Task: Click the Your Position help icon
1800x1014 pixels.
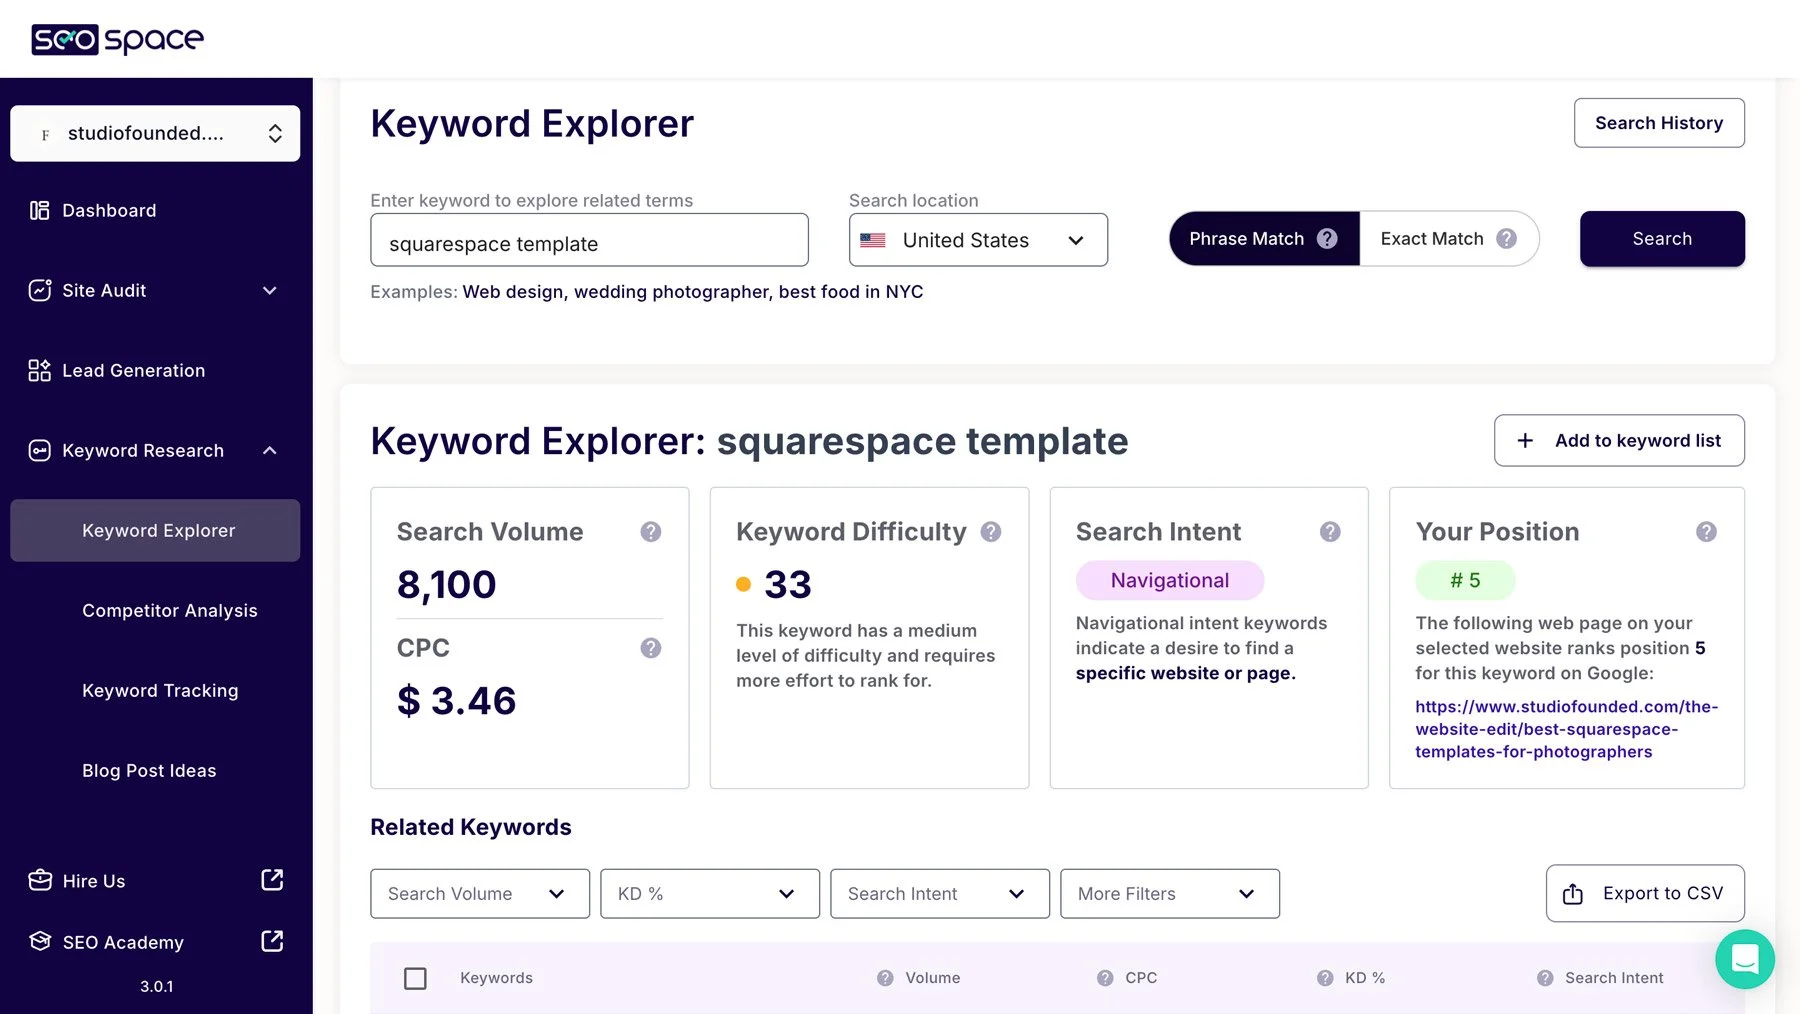Action: click(1707, 532)
